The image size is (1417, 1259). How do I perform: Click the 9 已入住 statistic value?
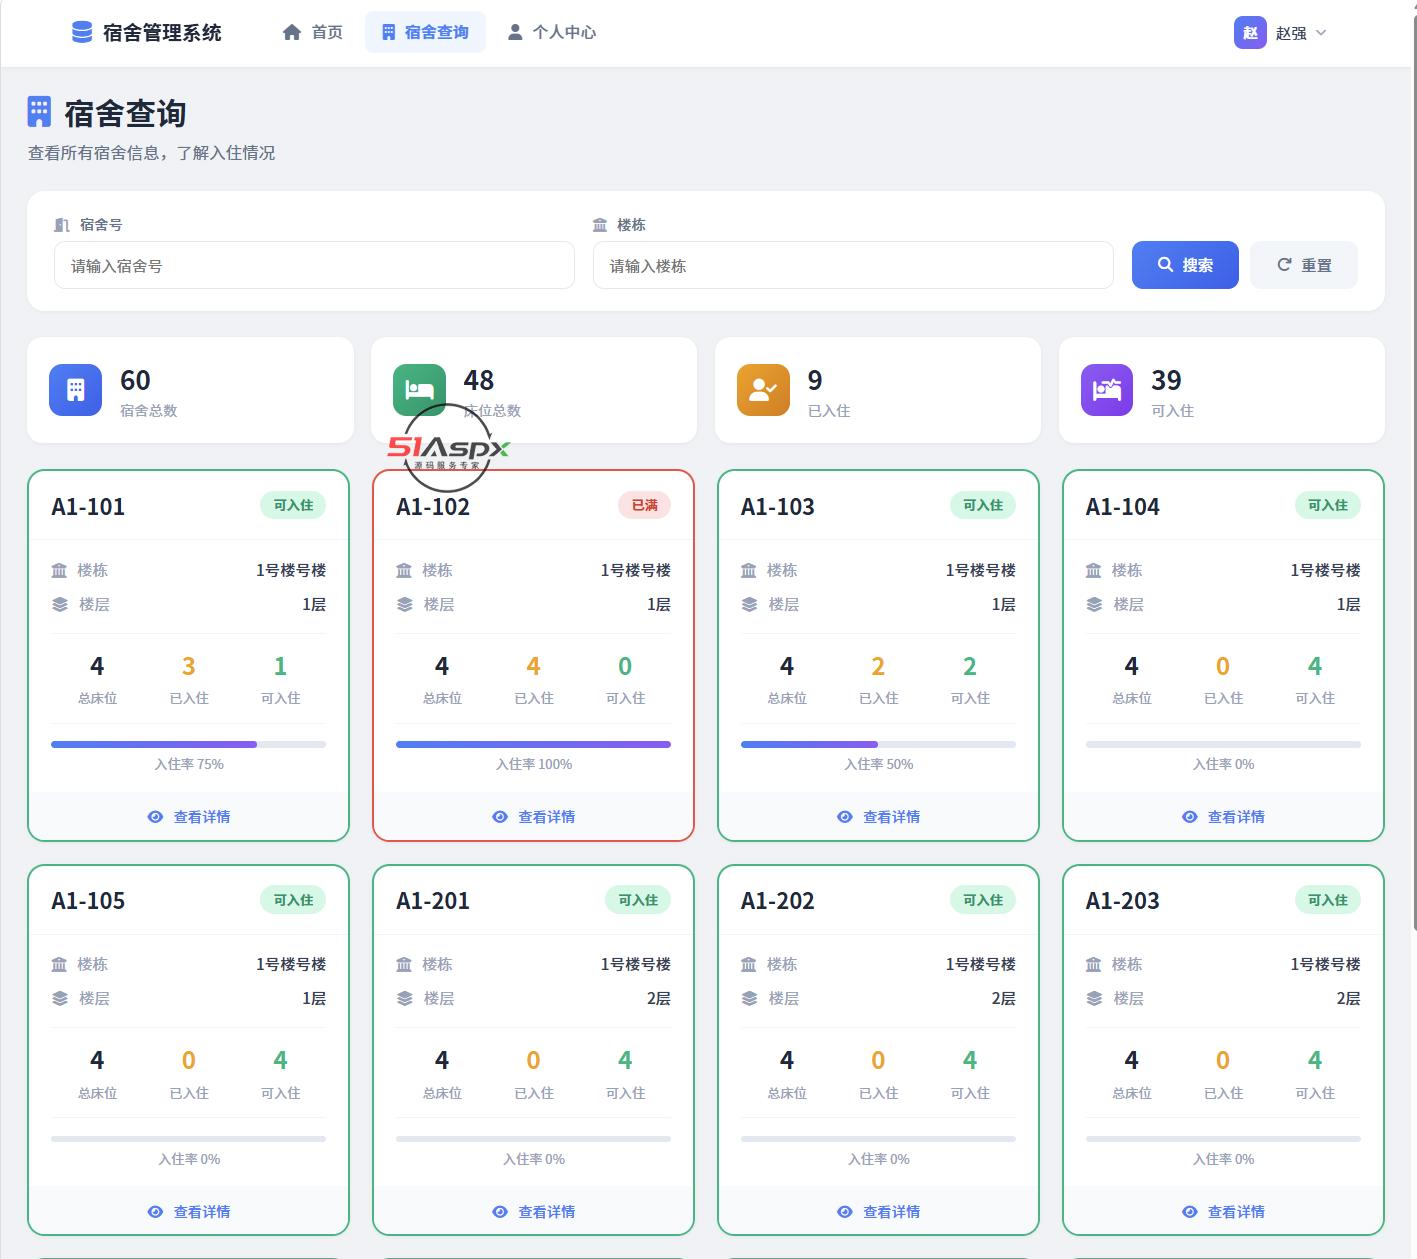(815, 380)
